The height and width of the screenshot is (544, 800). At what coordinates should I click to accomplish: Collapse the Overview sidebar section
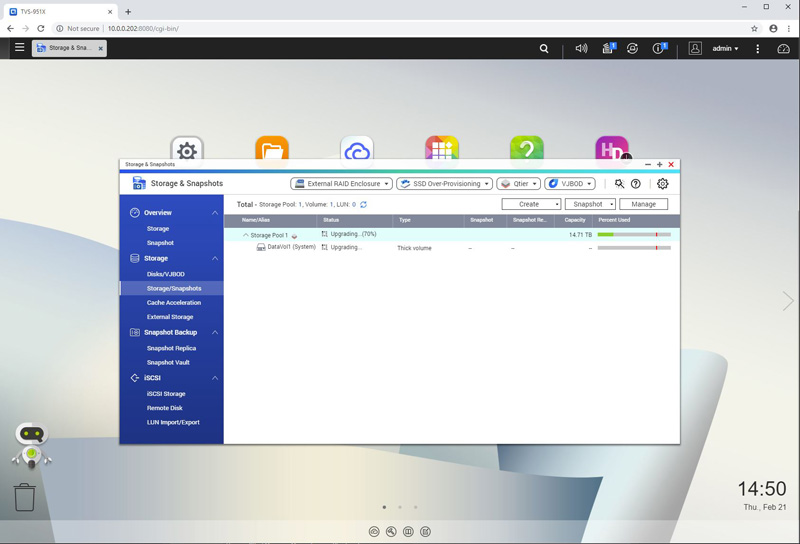click(214, 213)
